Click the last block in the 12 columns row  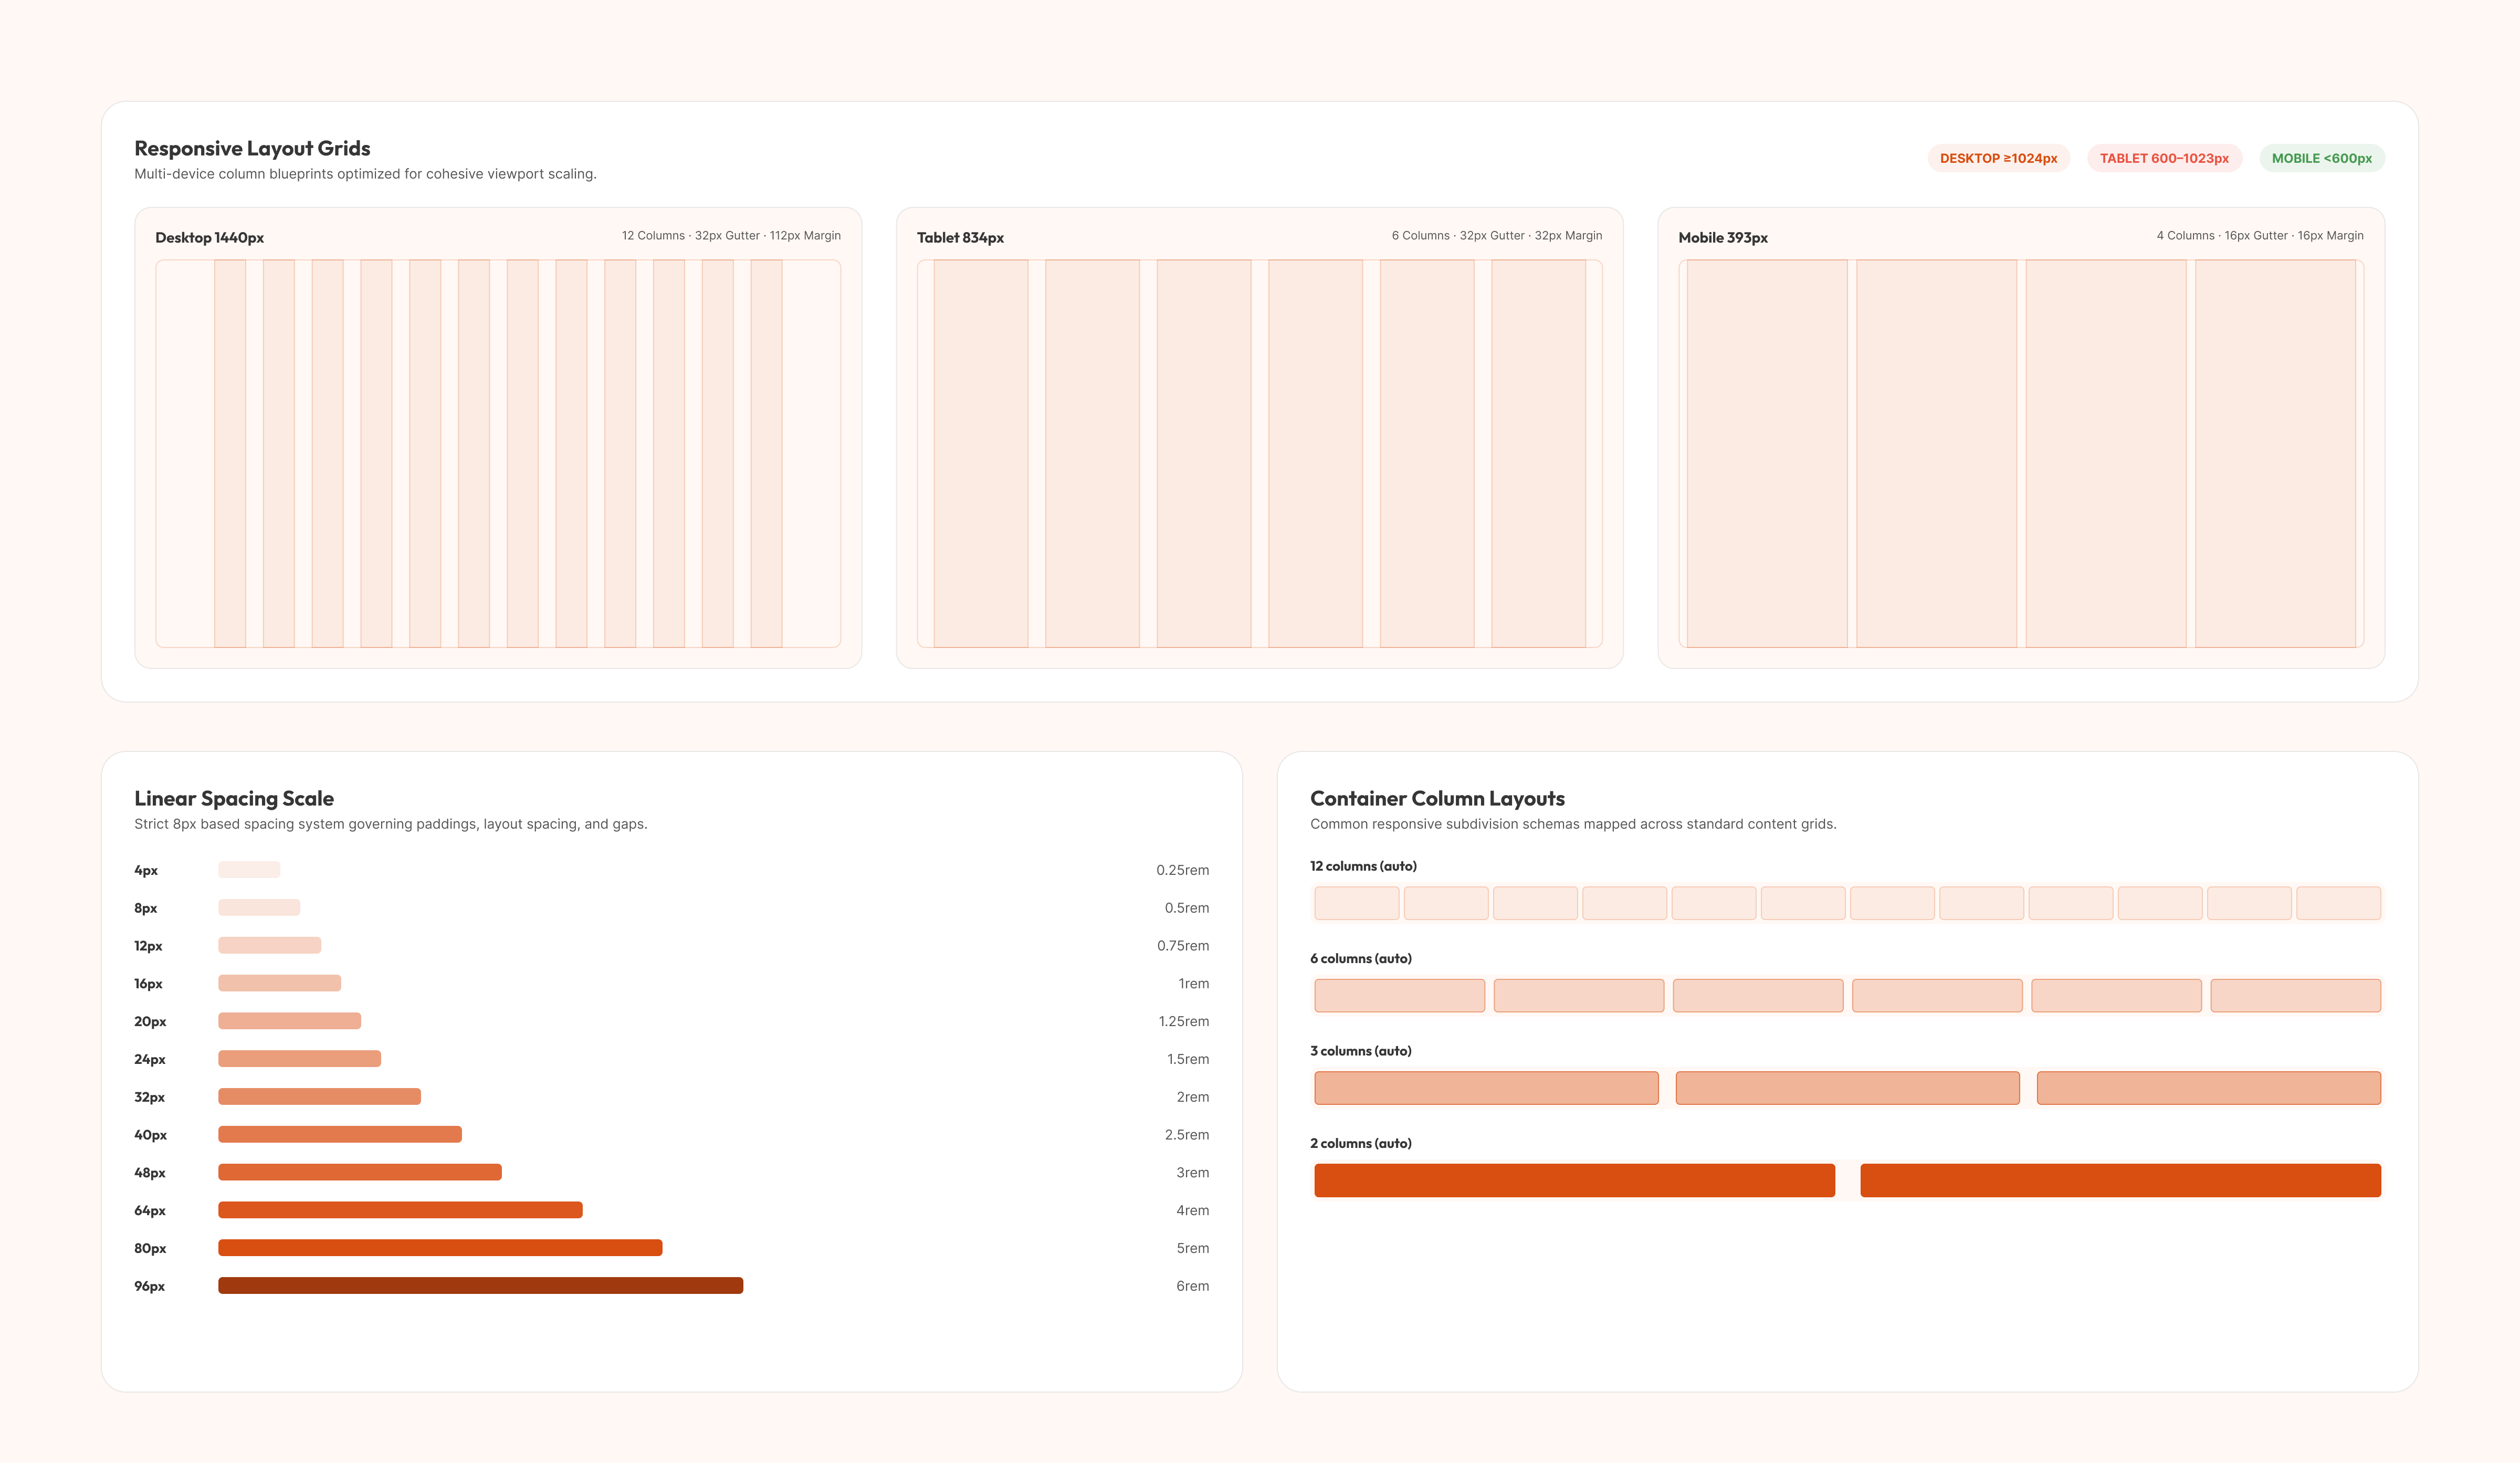[2338, 903]
